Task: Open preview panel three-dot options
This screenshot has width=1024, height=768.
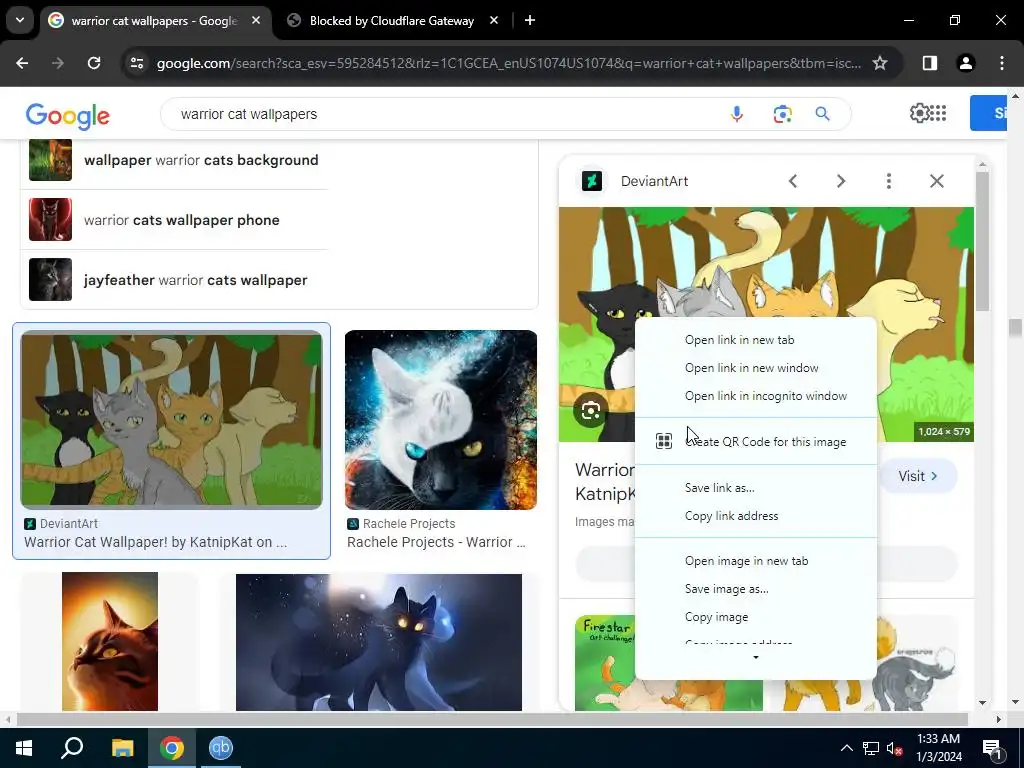Action: point(889,181)
